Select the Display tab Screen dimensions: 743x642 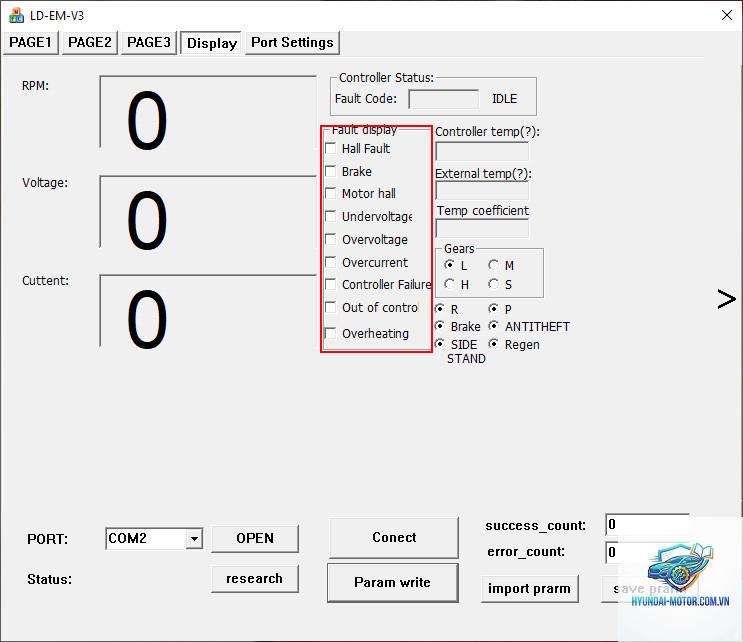pyautogui.click(x=211, y=43)
